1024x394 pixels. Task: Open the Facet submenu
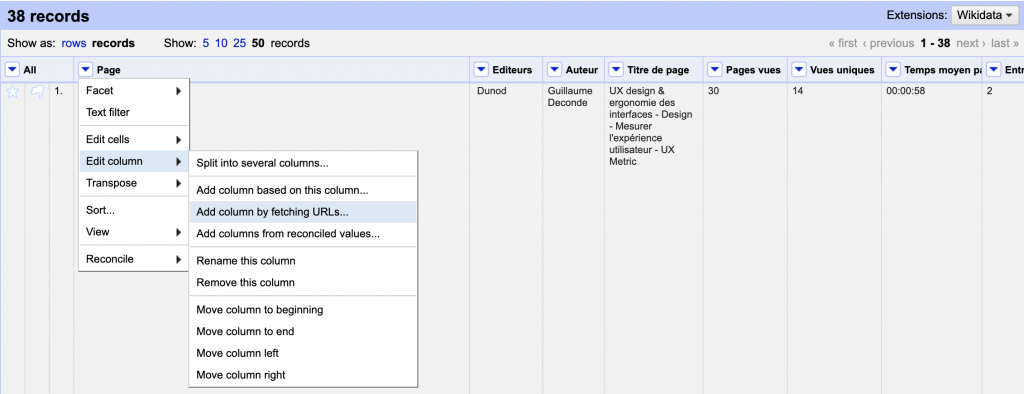134,91
